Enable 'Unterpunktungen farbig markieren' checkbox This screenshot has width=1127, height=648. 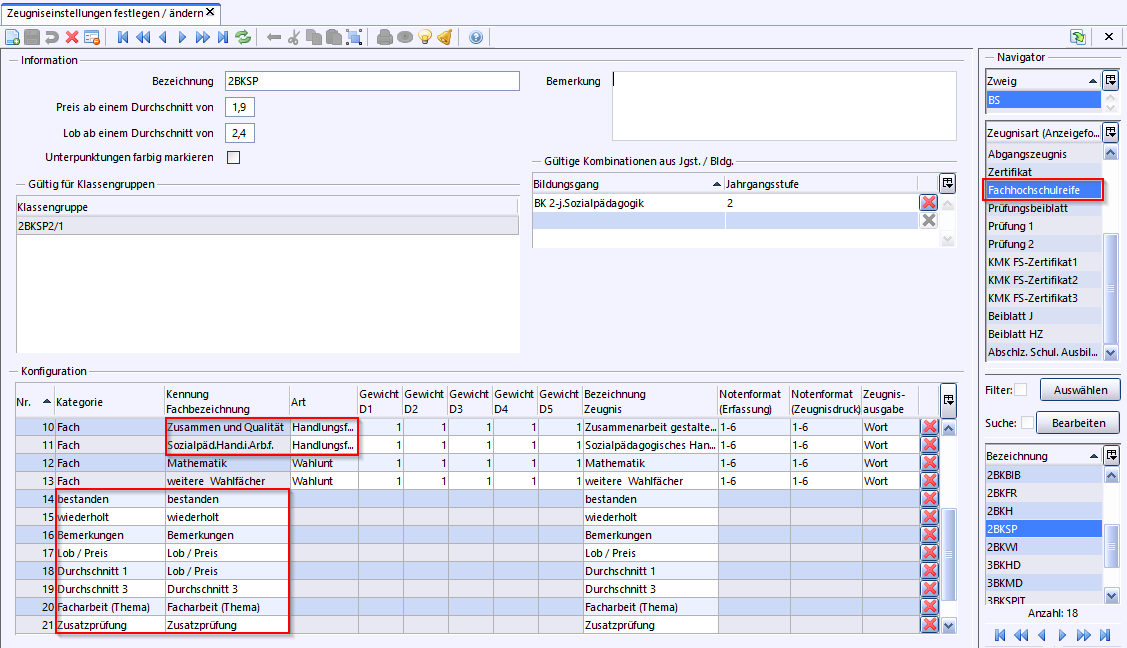click(x=234, y=157)
